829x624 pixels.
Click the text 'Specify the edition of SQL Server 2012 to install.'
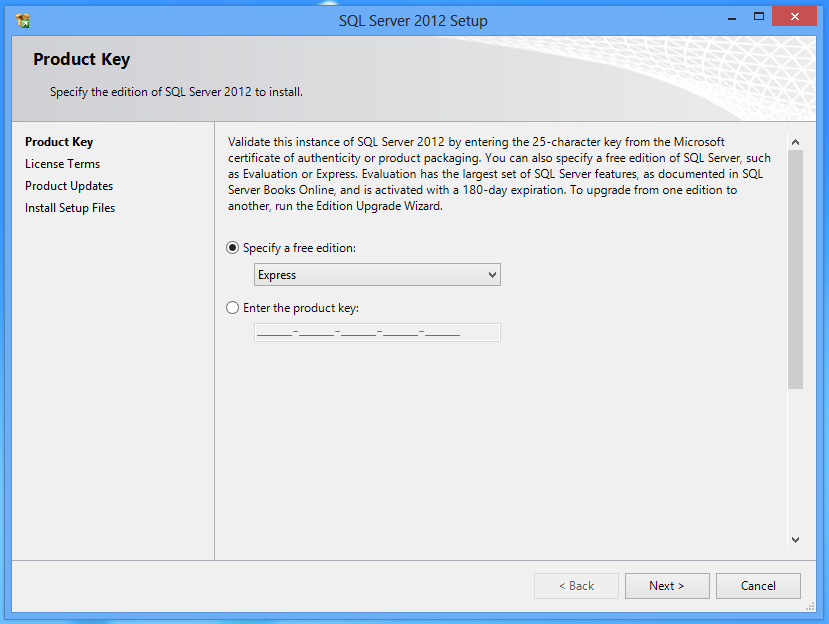(177, 92)
